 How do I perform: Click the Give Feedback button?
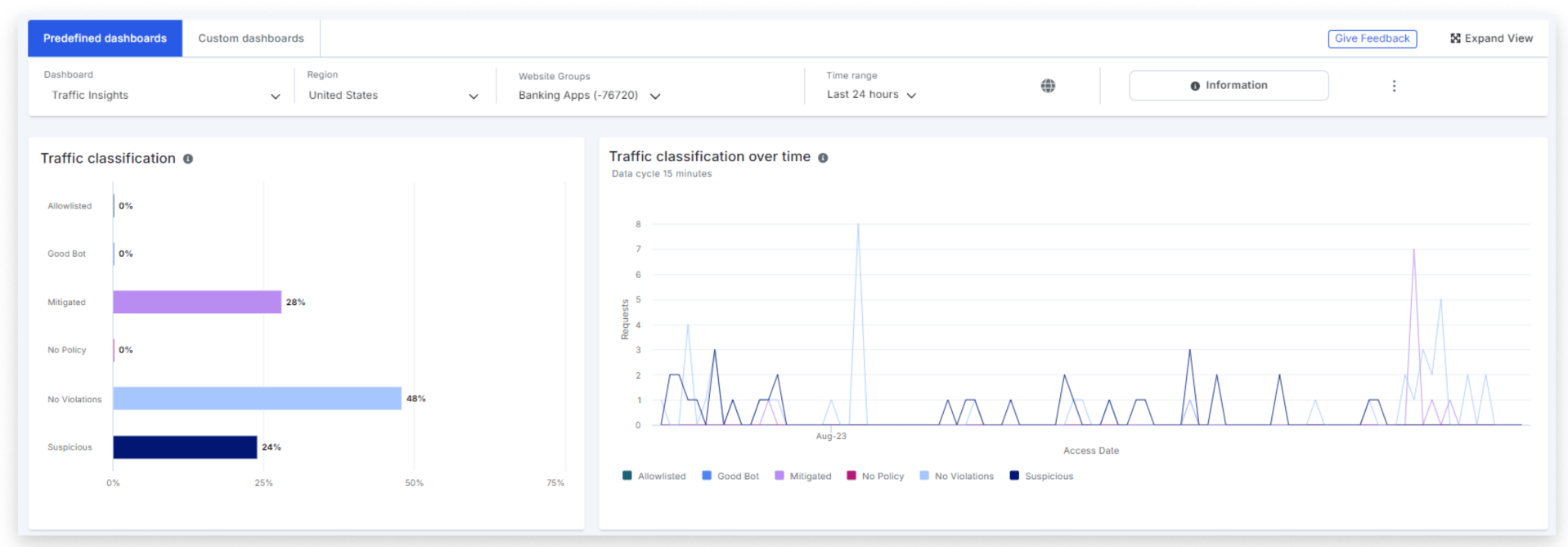point(1372,39)
